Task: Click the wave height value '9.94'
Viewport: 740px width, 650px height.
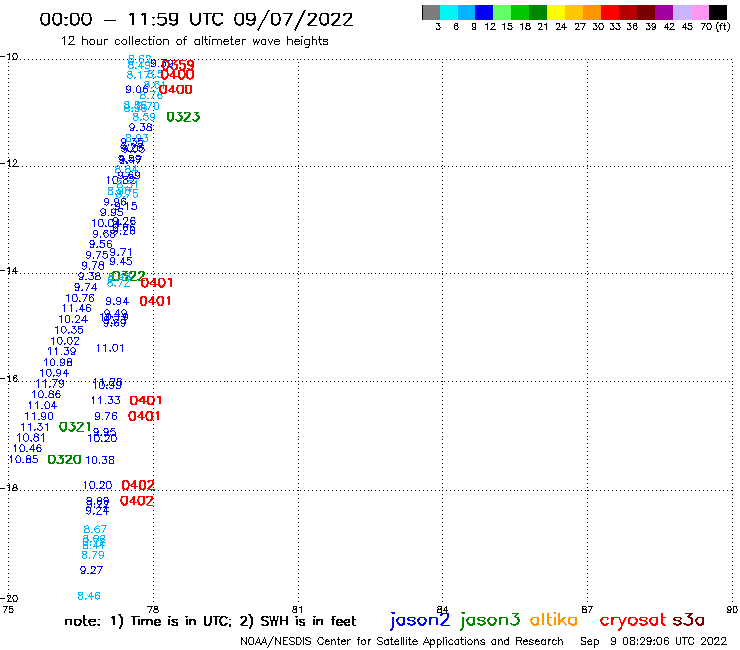Action: click(x=117, y=301)
